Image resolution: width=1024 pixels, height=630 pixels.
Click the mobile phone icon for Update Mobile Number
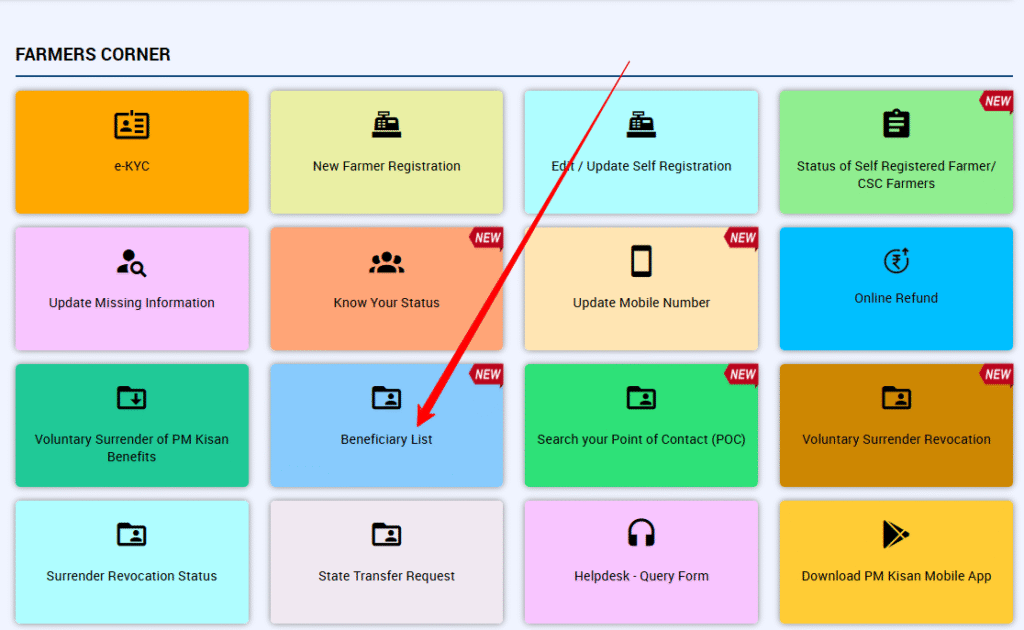[x=641, y=262]
